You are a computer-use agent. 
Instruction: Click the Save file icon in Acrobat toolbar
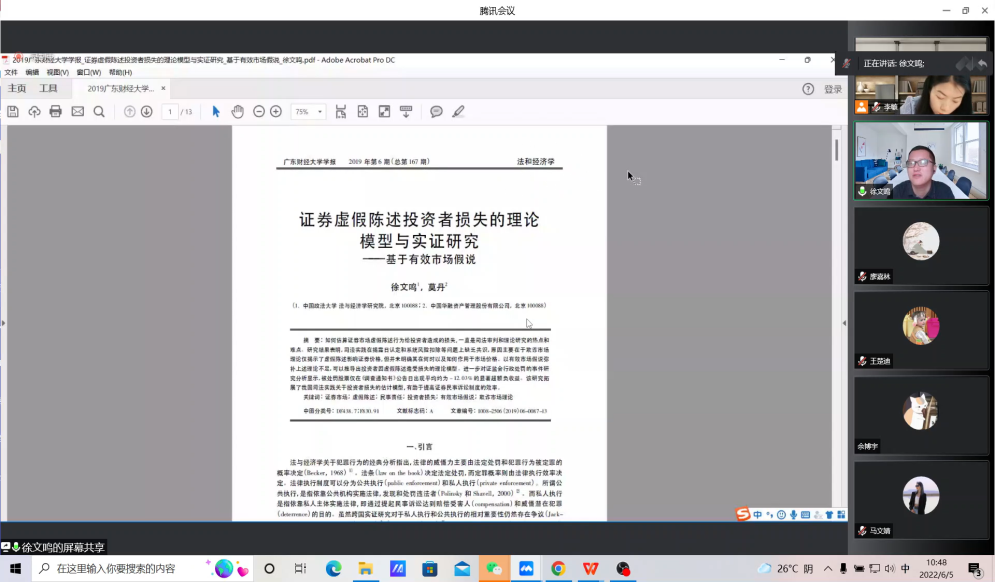coord(13,111)
